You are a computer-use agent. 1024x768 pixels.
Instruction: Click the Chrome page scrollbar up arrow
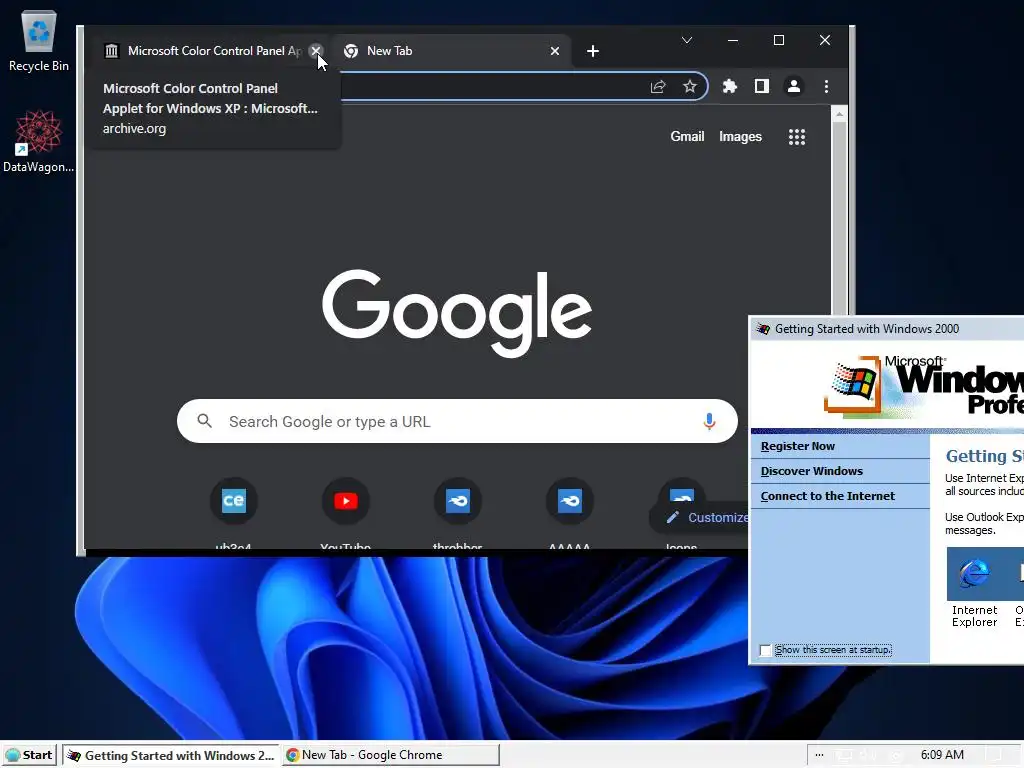click(839, 114)
